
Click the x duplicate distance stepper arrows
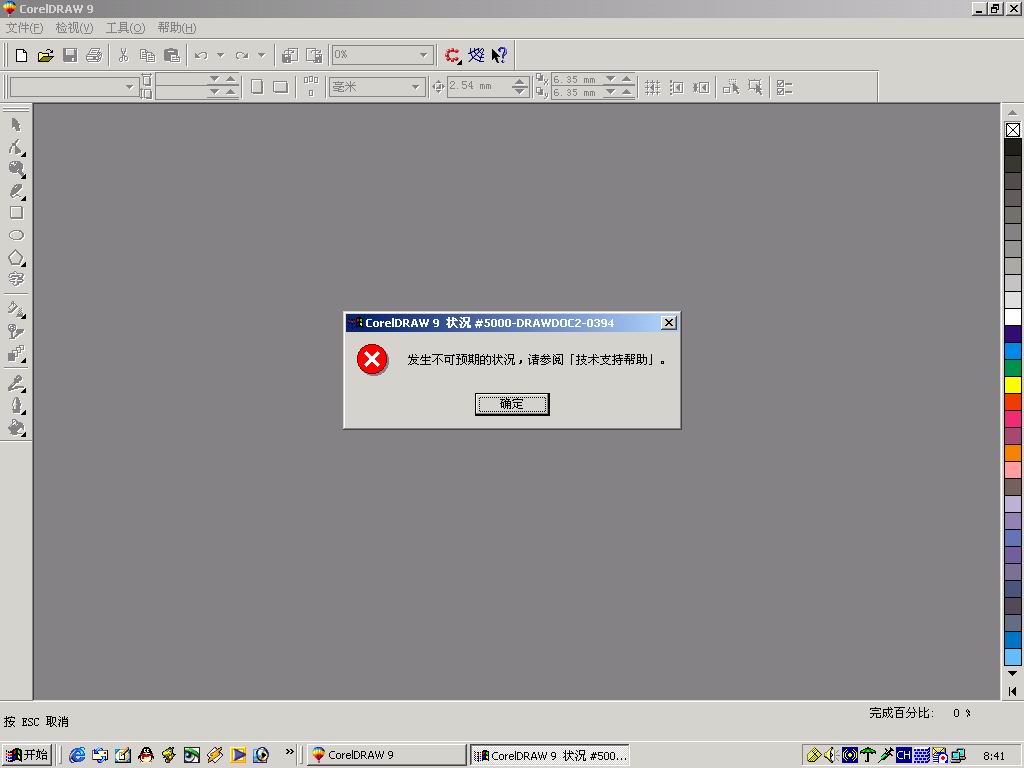(618, 80)
